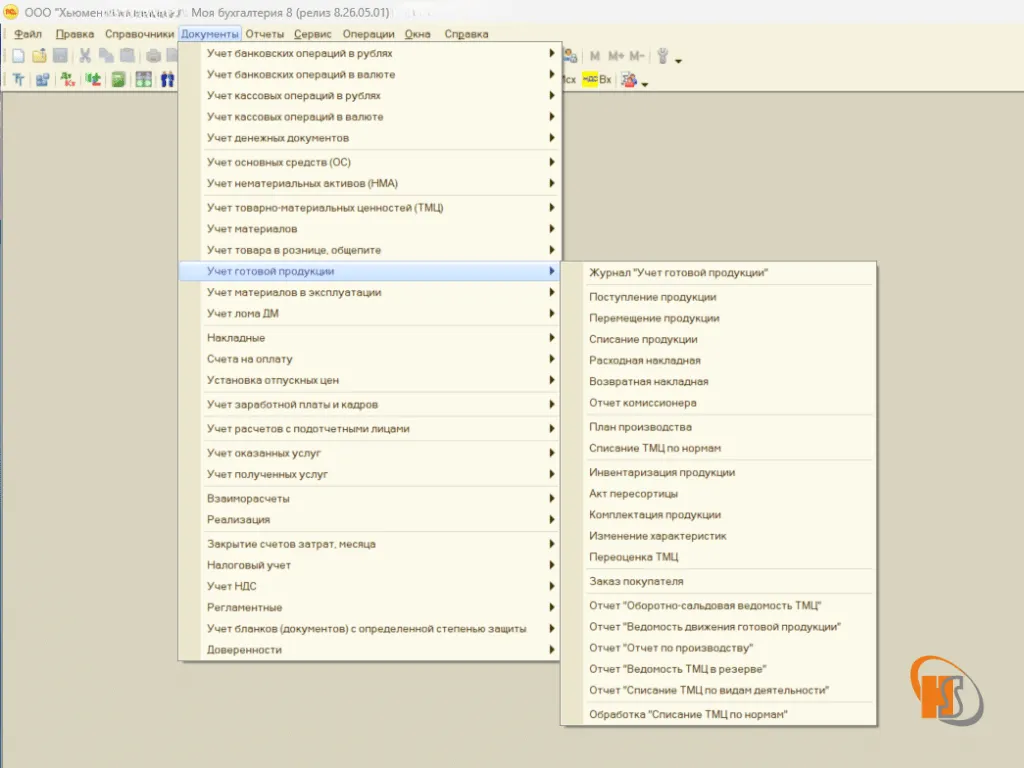Open Обработка "Списание ТМЦ по нормам"
Image resolution: width=1024 pixels, height=768 pixels.
pos(718,714)
